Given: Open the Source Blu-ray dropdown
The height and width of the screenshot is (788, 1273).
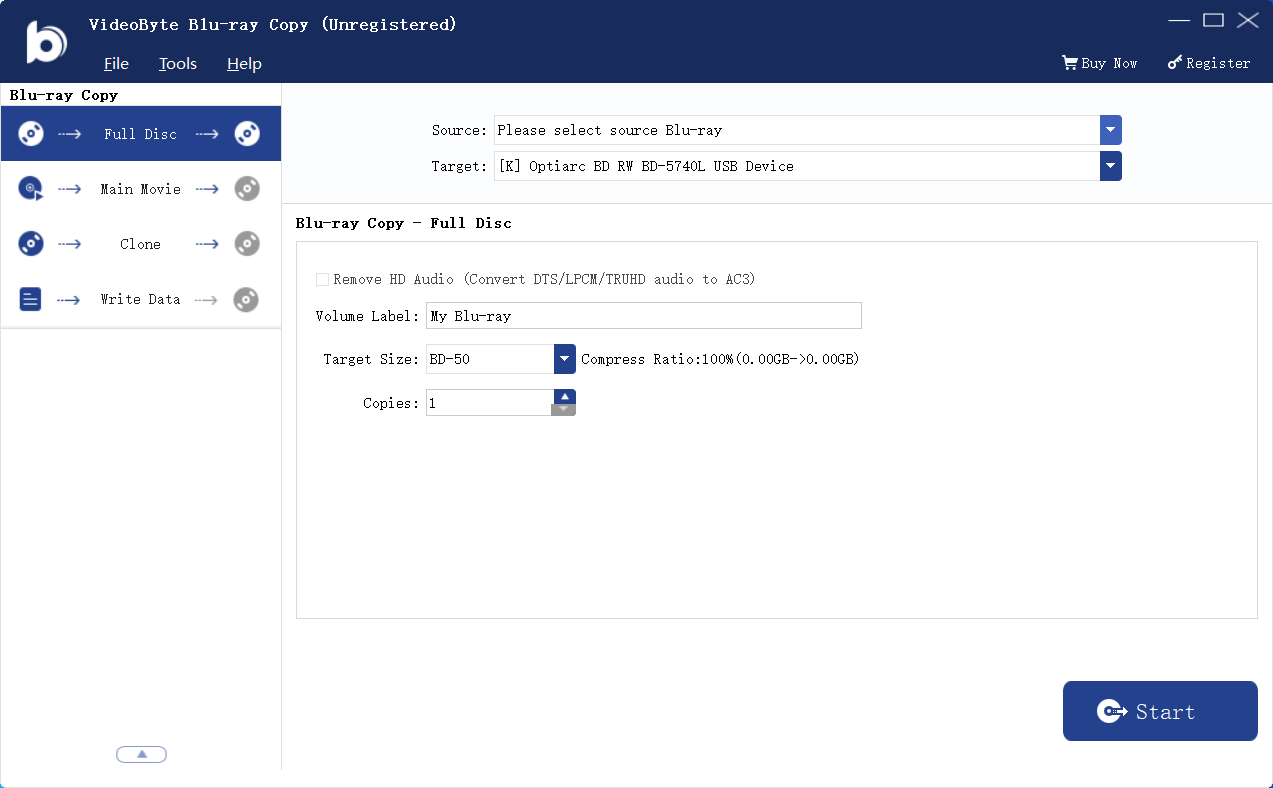Looking at the screenshot, I should point(1110,130).
